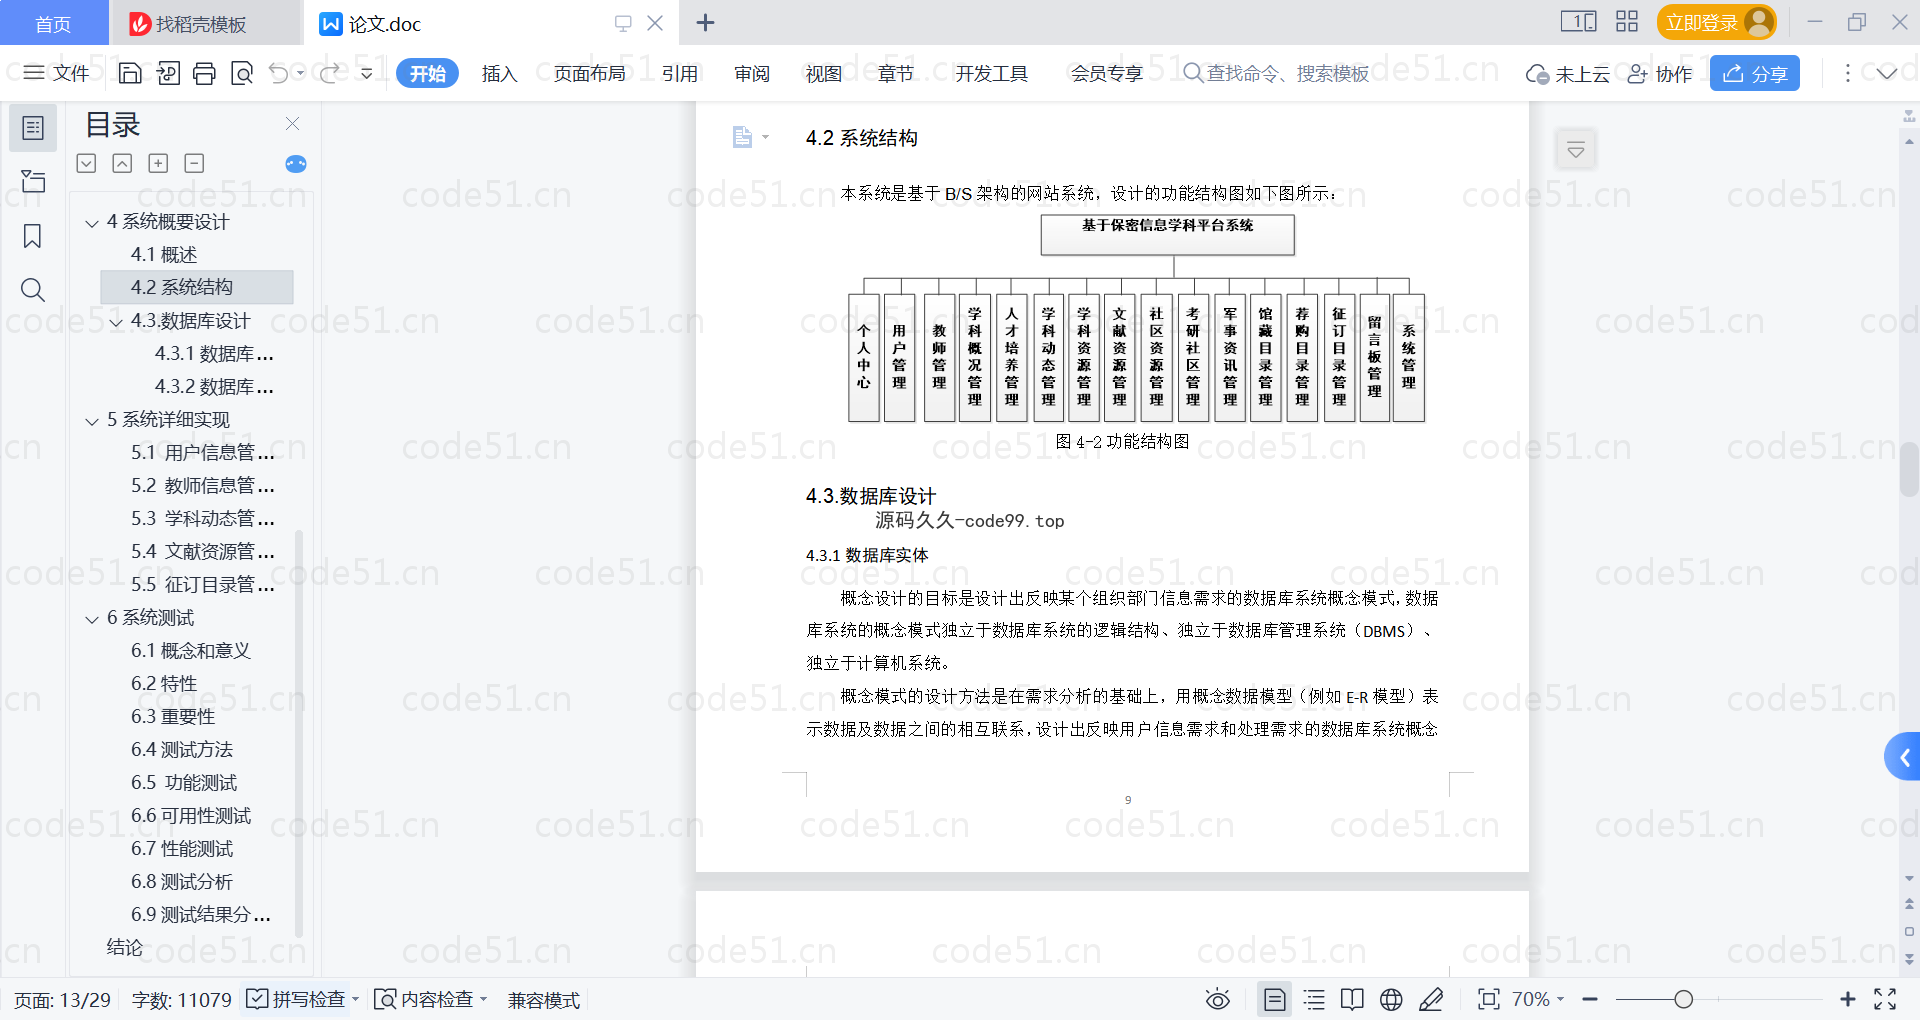Expand the ribbon chevron at top right
Screen dimensions: 1920x1020
(x=1887, y=73)
